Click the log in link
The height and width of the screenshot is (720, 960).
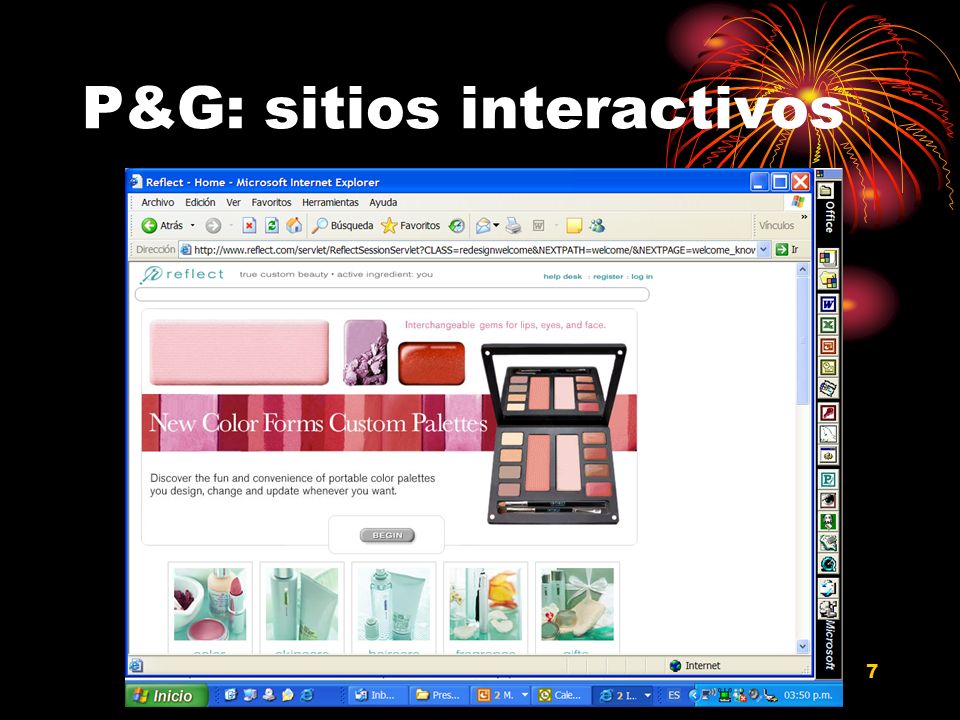tap(642, 277)
